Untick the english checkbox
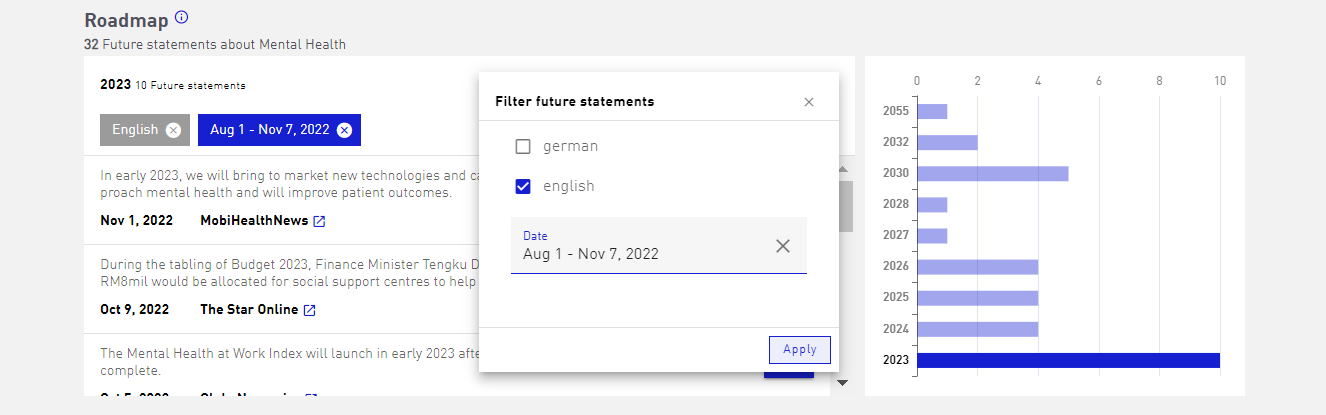The height and width of the screenshot is (415, 1326). pos(522,186)
